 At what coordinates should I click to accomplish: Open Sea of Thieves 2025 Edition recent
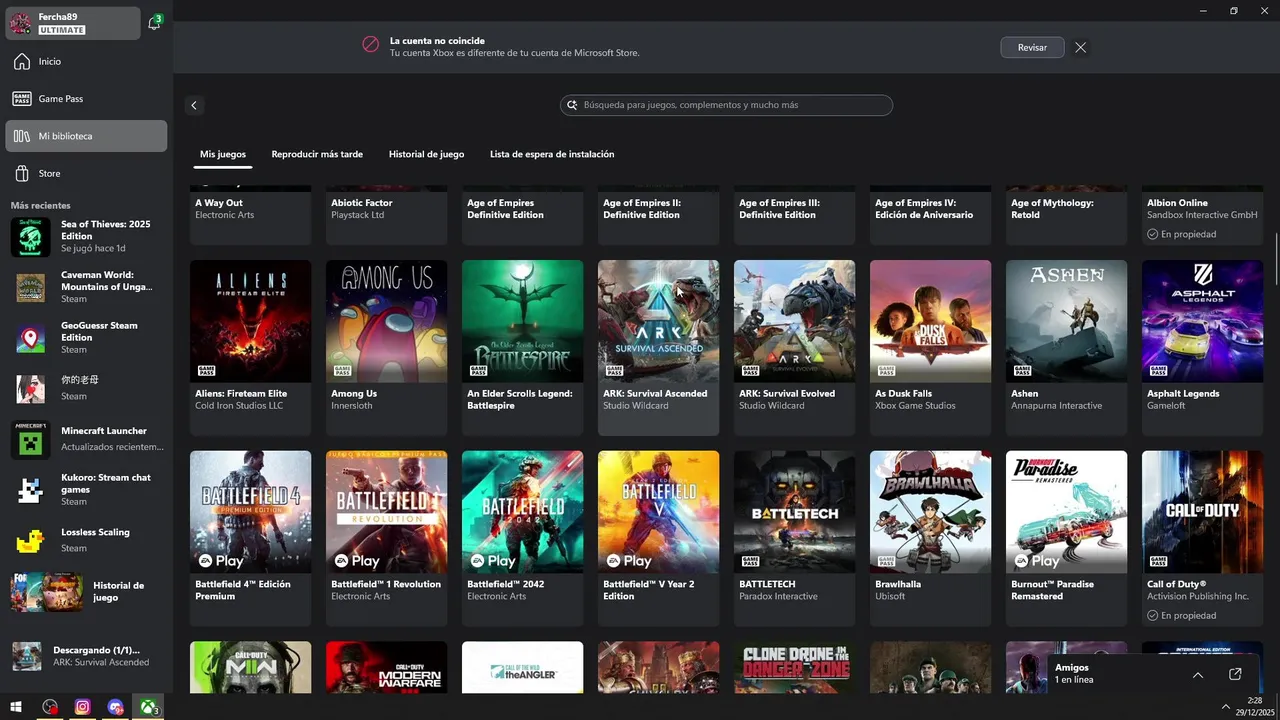click(86, 237)
